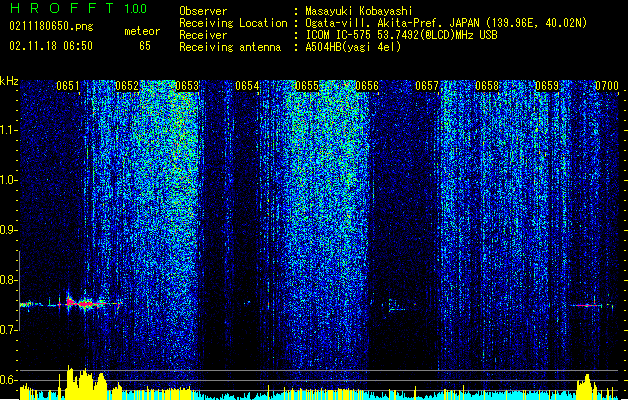Click the 0.6 kHz axis tick label
The height and width of the screenshot is (400, 629).
tap(9, 380)
